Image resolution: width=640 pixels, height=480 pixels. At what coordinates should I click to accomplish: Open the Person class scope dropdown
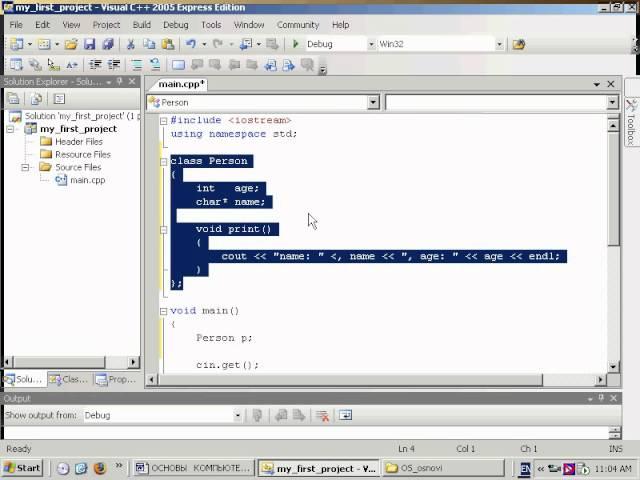click(373, 102)
